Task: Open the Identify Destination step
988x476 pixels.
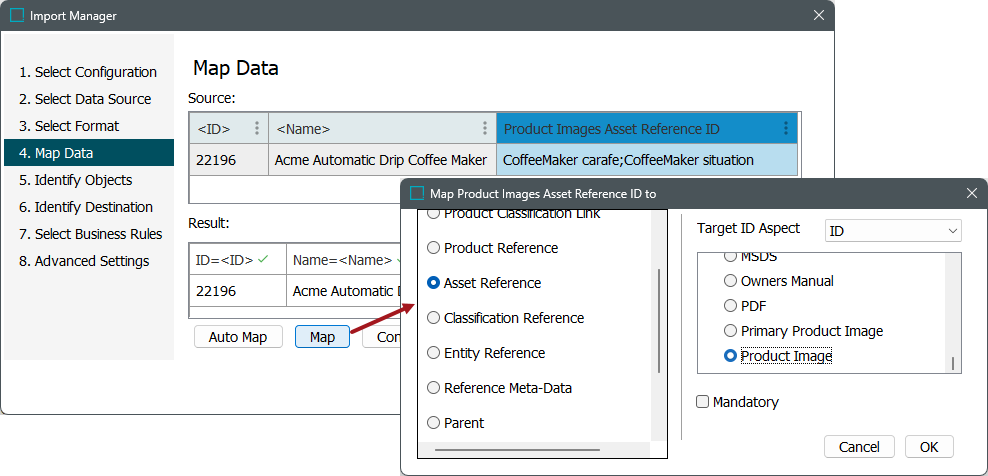Action: [x=94, y=207]
